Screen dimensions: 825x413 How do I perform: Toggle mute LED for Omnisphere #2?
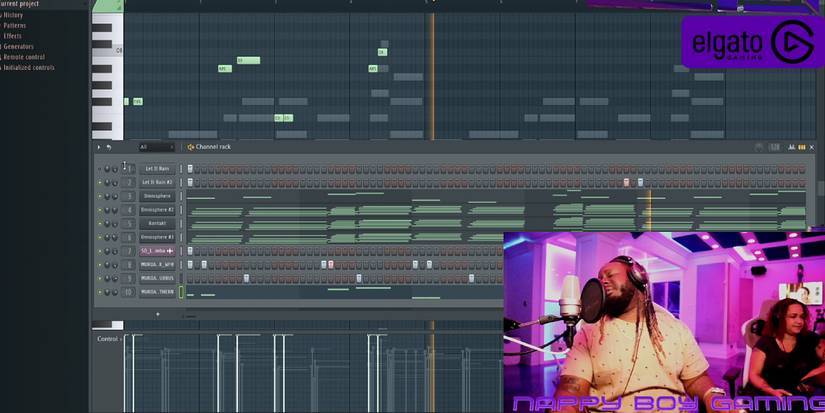pyautogui.click(x=99, y=210)
